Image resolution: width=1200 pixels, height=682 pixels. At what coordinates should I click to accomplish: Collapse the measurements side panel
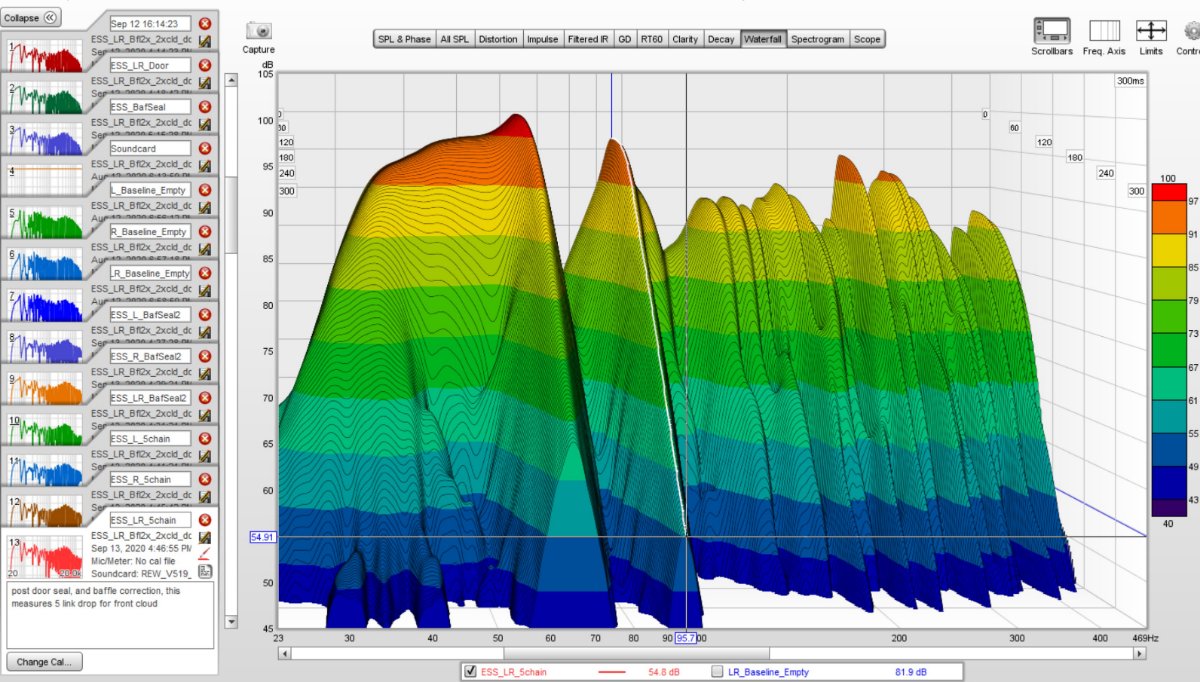(x=32, y=17)
